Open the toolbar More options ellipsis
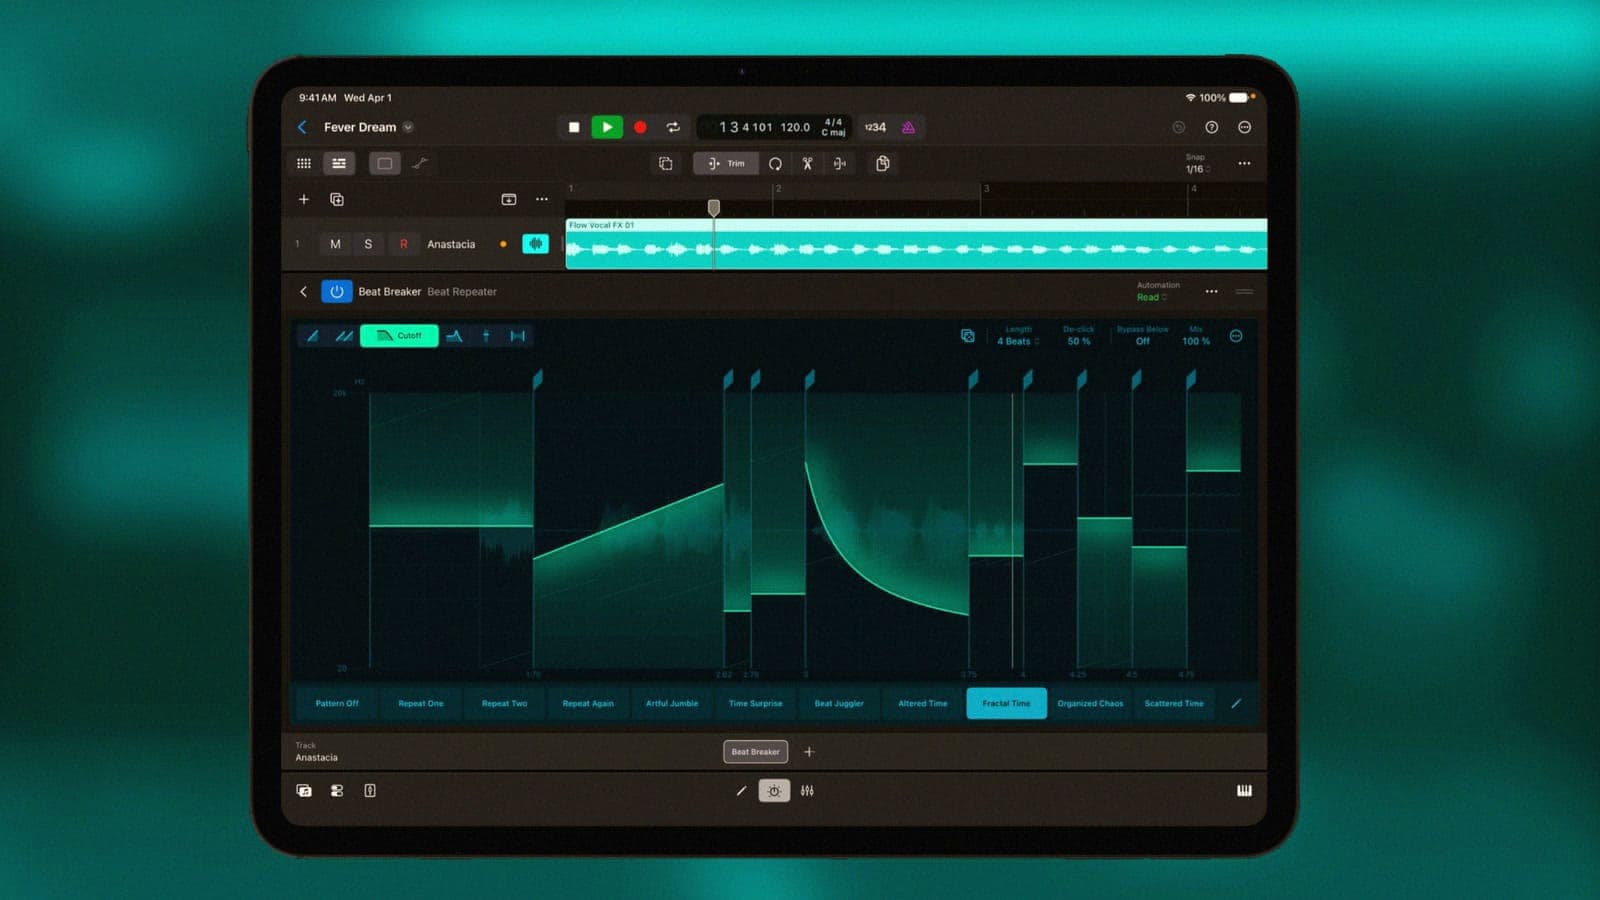The width and height of the screenshot is (1600, 900). tap(1244, 163)
